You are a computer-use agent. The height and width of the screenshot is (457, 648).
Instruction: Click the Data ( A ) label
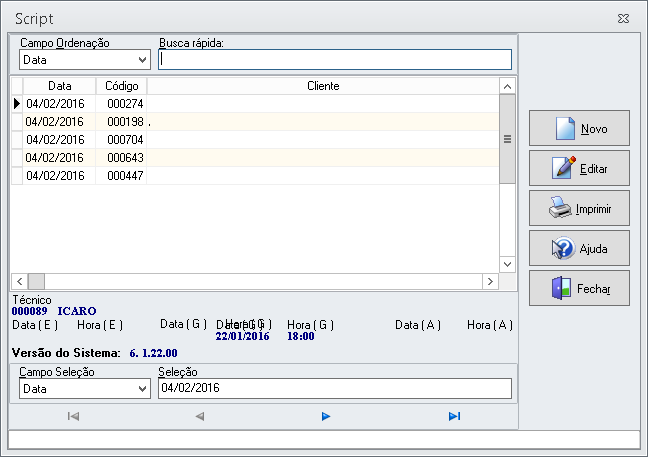pyautogui.click(x=418, y=325)
